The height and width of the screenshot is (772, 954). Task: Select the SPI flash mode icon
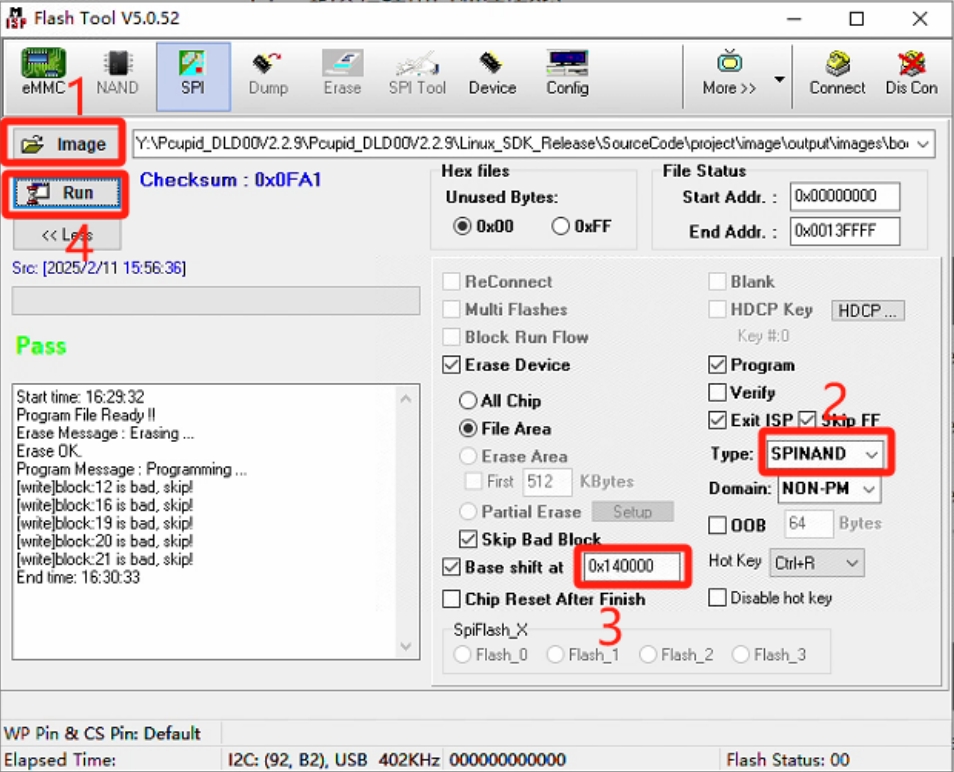coord(193,75)
